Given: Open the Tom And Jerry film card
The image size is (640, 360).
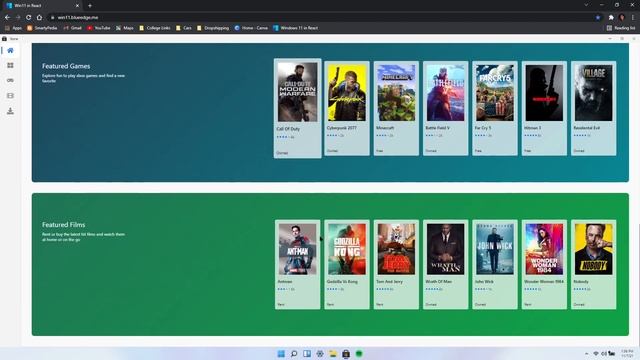Looking at the screenshot, I should (x=396, y=264).
